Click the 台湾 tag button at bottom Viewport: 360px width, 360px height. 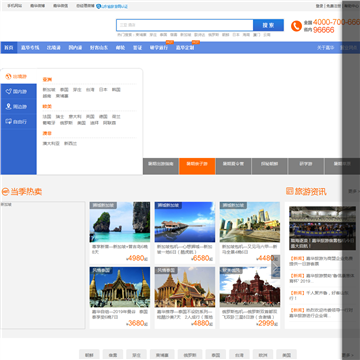[239, 355]
